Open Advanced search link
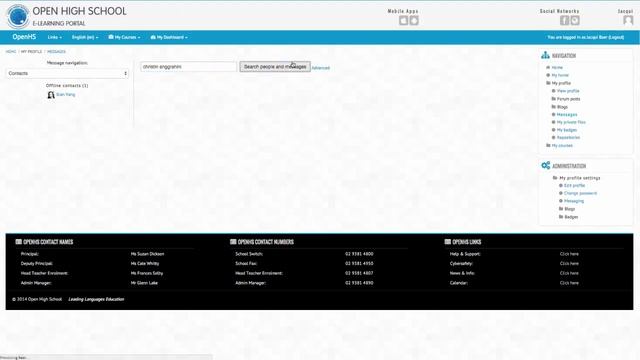The width and height of the screenshot is (640, 360). (x=321, y=68)
